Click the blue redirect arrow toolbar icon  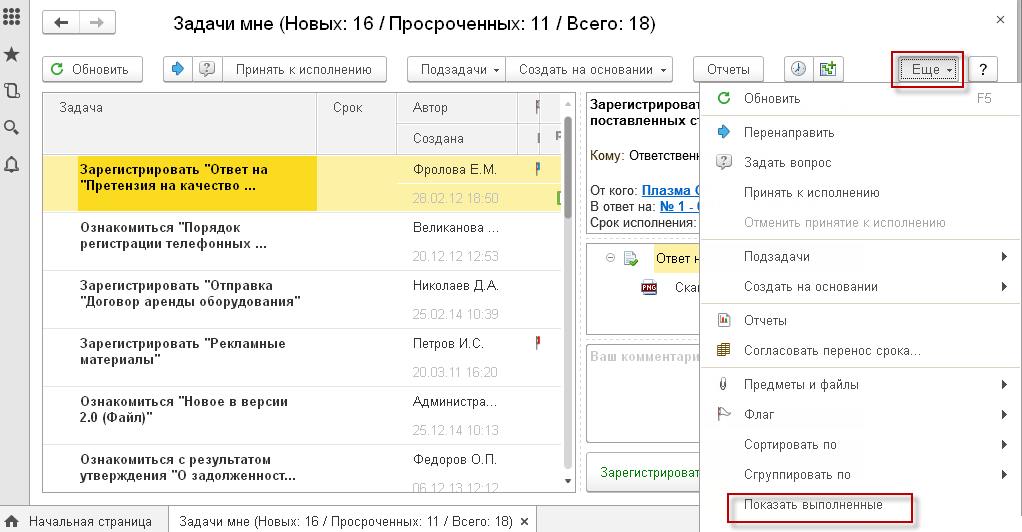(x=179, y=69)
